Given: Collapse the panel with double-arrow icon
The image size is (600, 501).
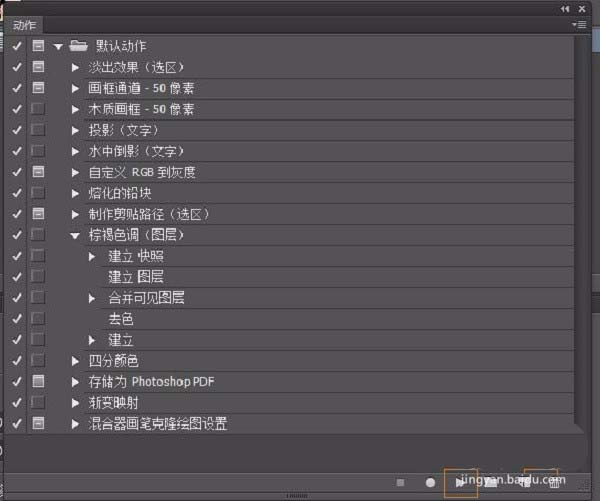Looking at the screenshot, I should tap(565, 8).
